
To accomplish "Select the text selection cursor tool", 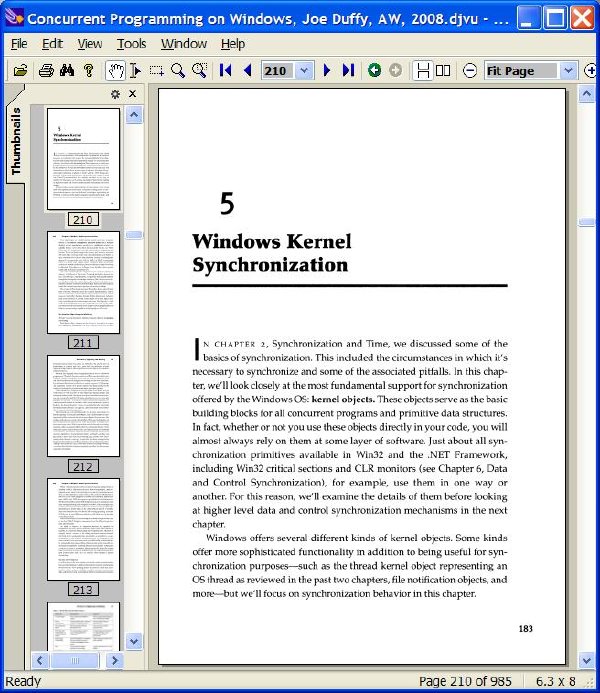I will coord(136,71).
